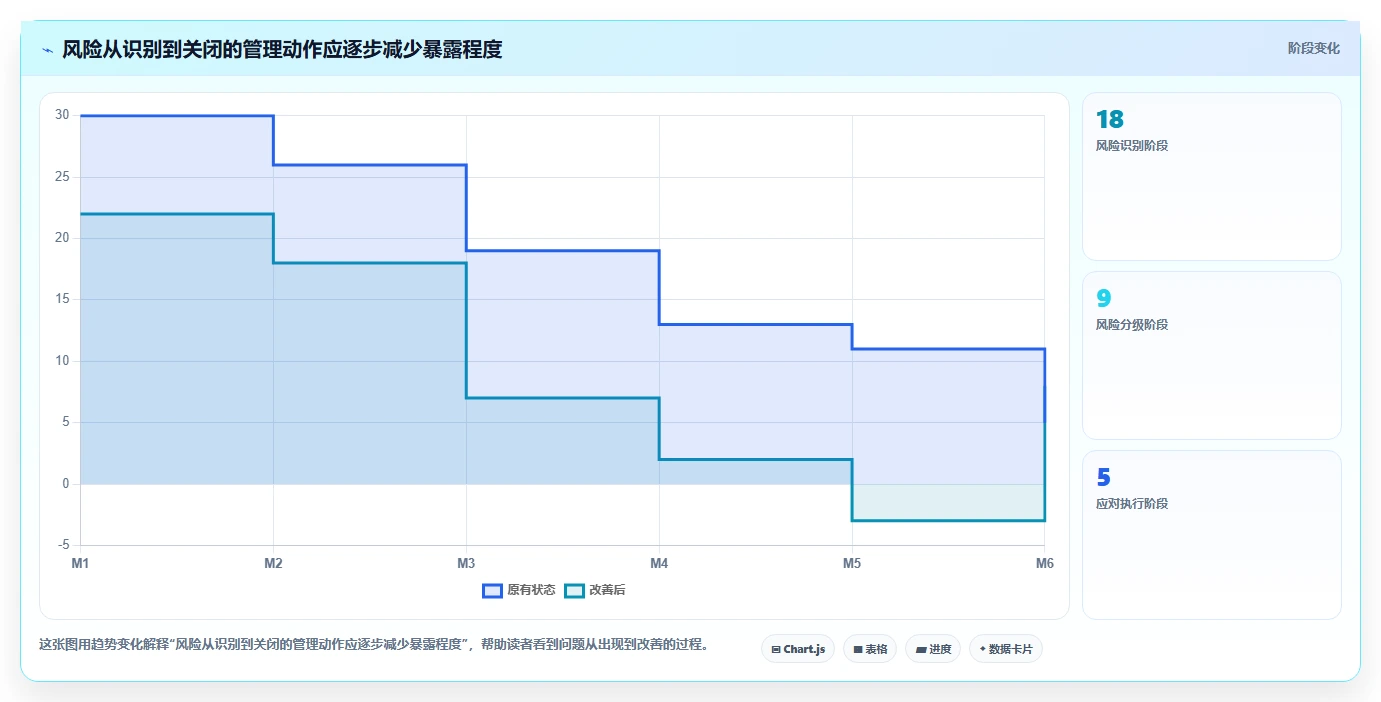
Task: Click the -5 y-axis label
Action: 63,545
